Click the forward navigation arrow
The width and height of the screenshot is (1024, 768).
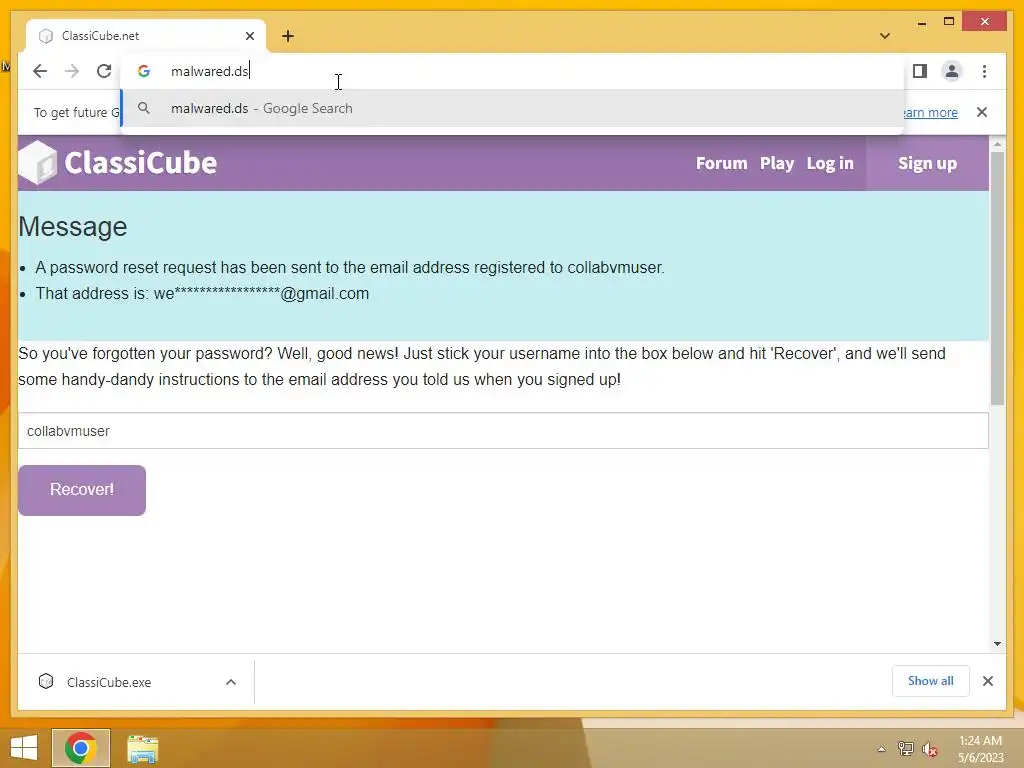click(72, 71)
